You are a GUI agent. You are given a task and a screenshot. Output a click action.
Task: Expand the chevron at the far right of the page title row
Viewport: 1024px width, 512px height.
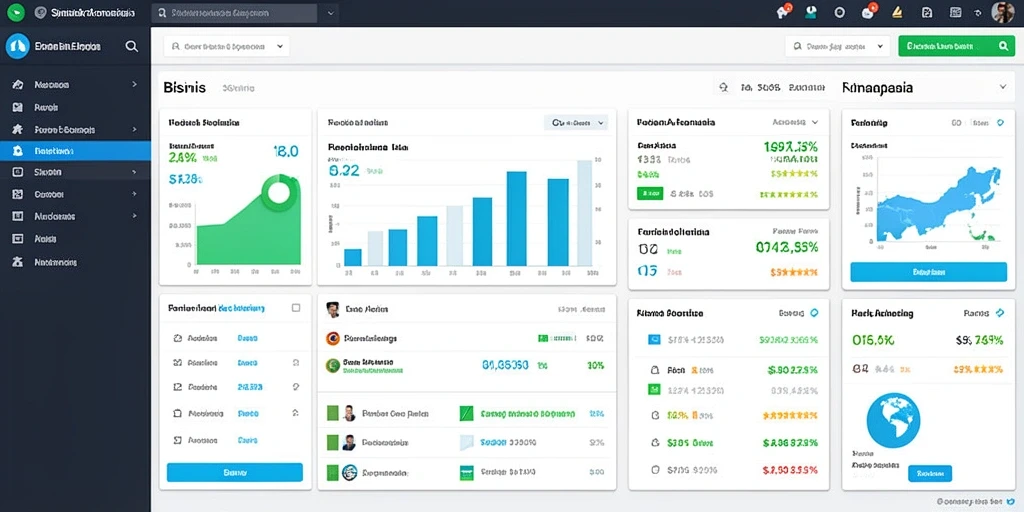click(x=1002, y=87)
